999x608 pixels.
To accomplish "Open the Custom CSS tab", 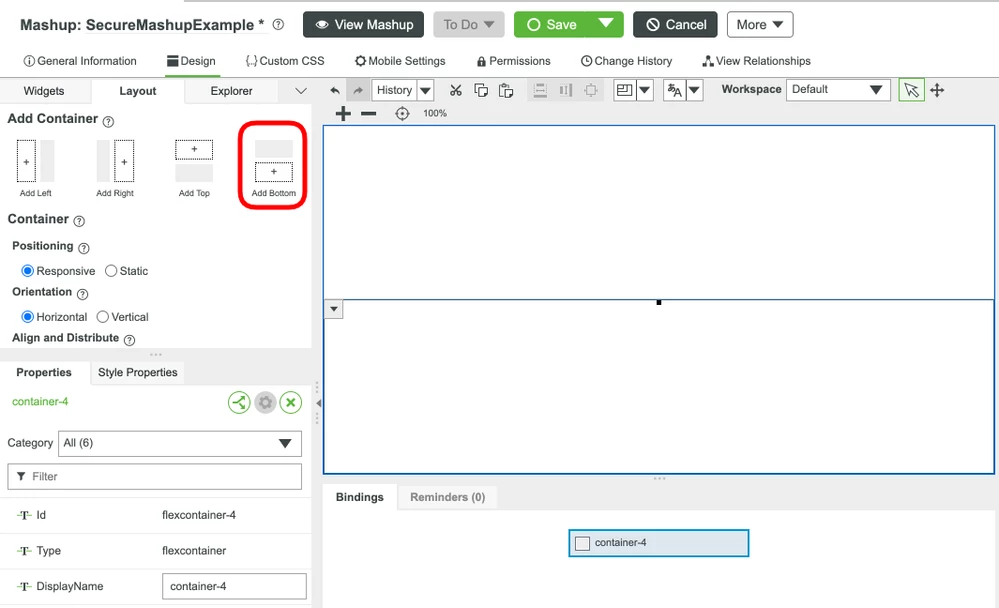I will 285,61.
